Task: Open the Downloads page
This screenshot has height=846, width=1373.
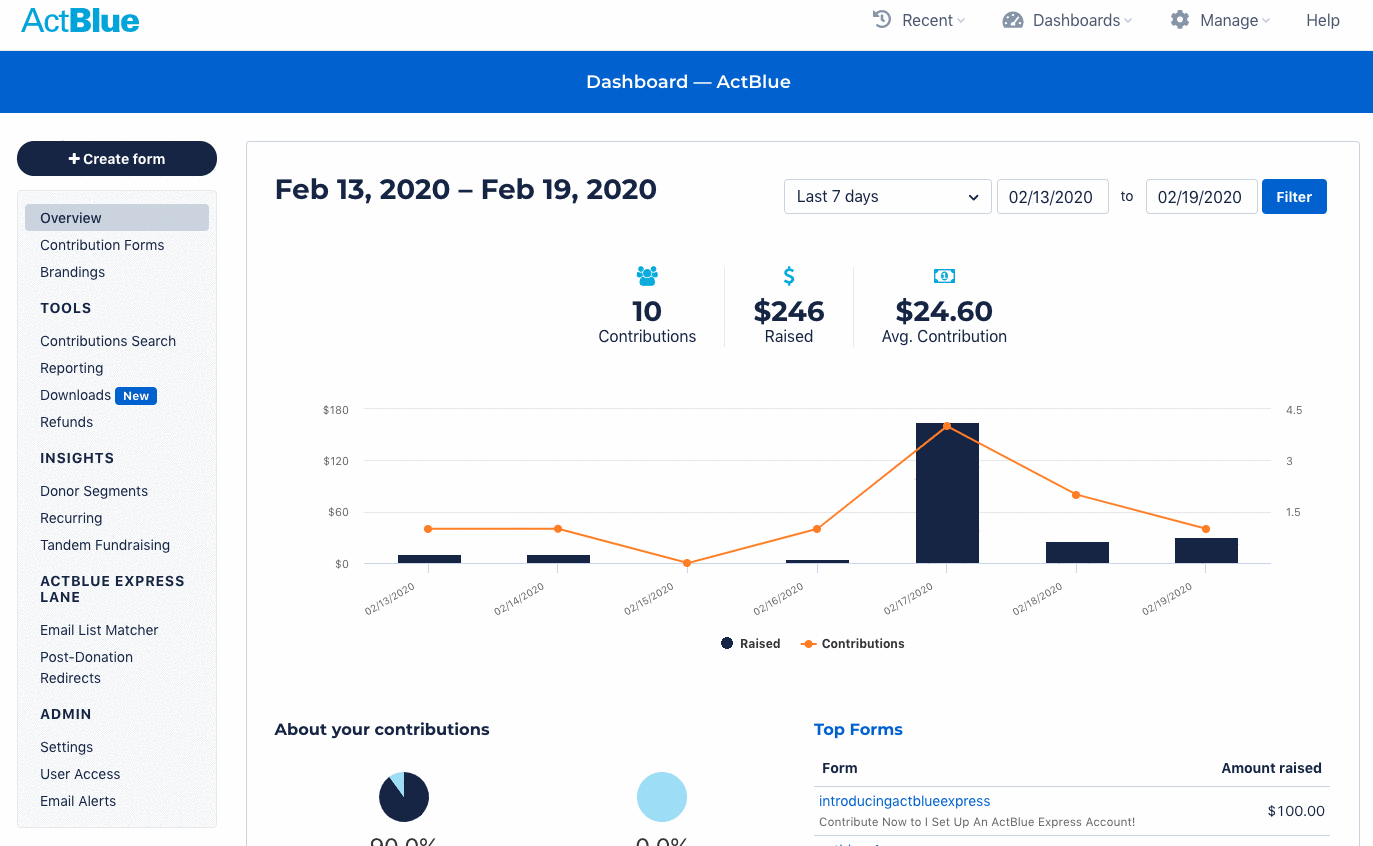Action: click(75, 395)
